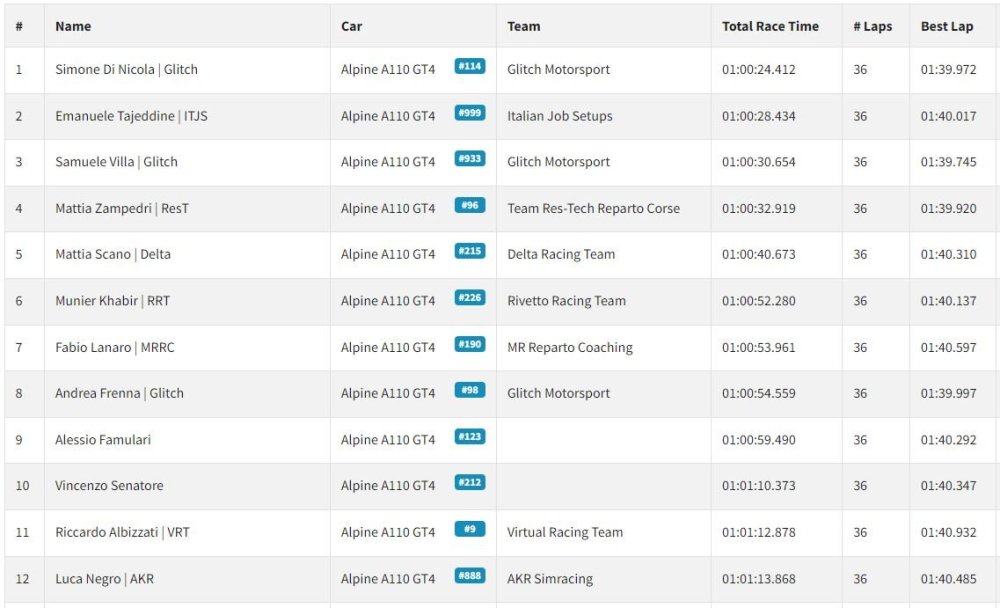Sort by the Team column header
Viewport: 1000px width, 608px height.
[x=524, y=26]
